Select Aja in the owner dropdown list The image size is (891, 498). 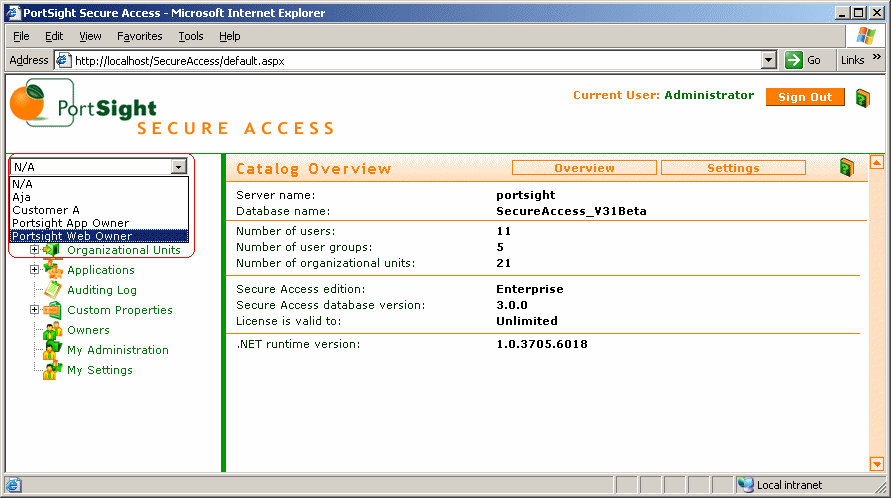(x=99, y=197)
